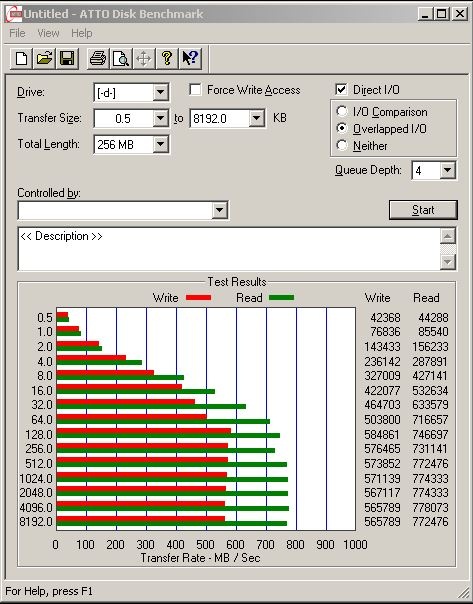Click the write value 571139
473x604 pixels.
coord(382,478)
